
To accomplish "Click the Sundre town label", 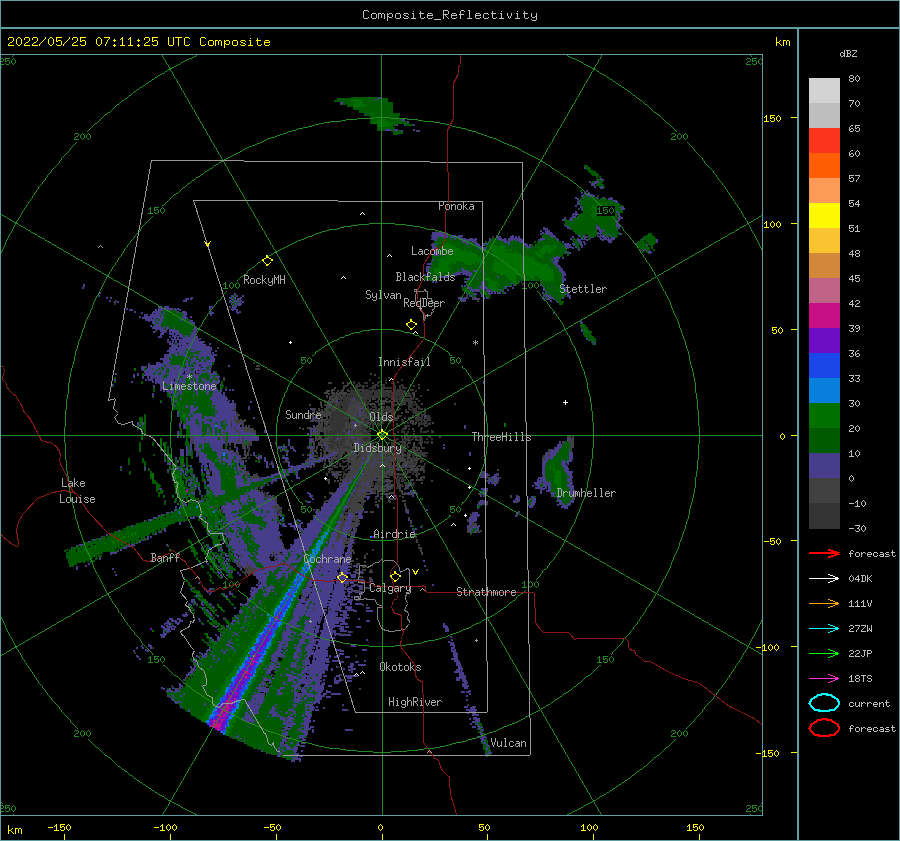I will [303, 414].
